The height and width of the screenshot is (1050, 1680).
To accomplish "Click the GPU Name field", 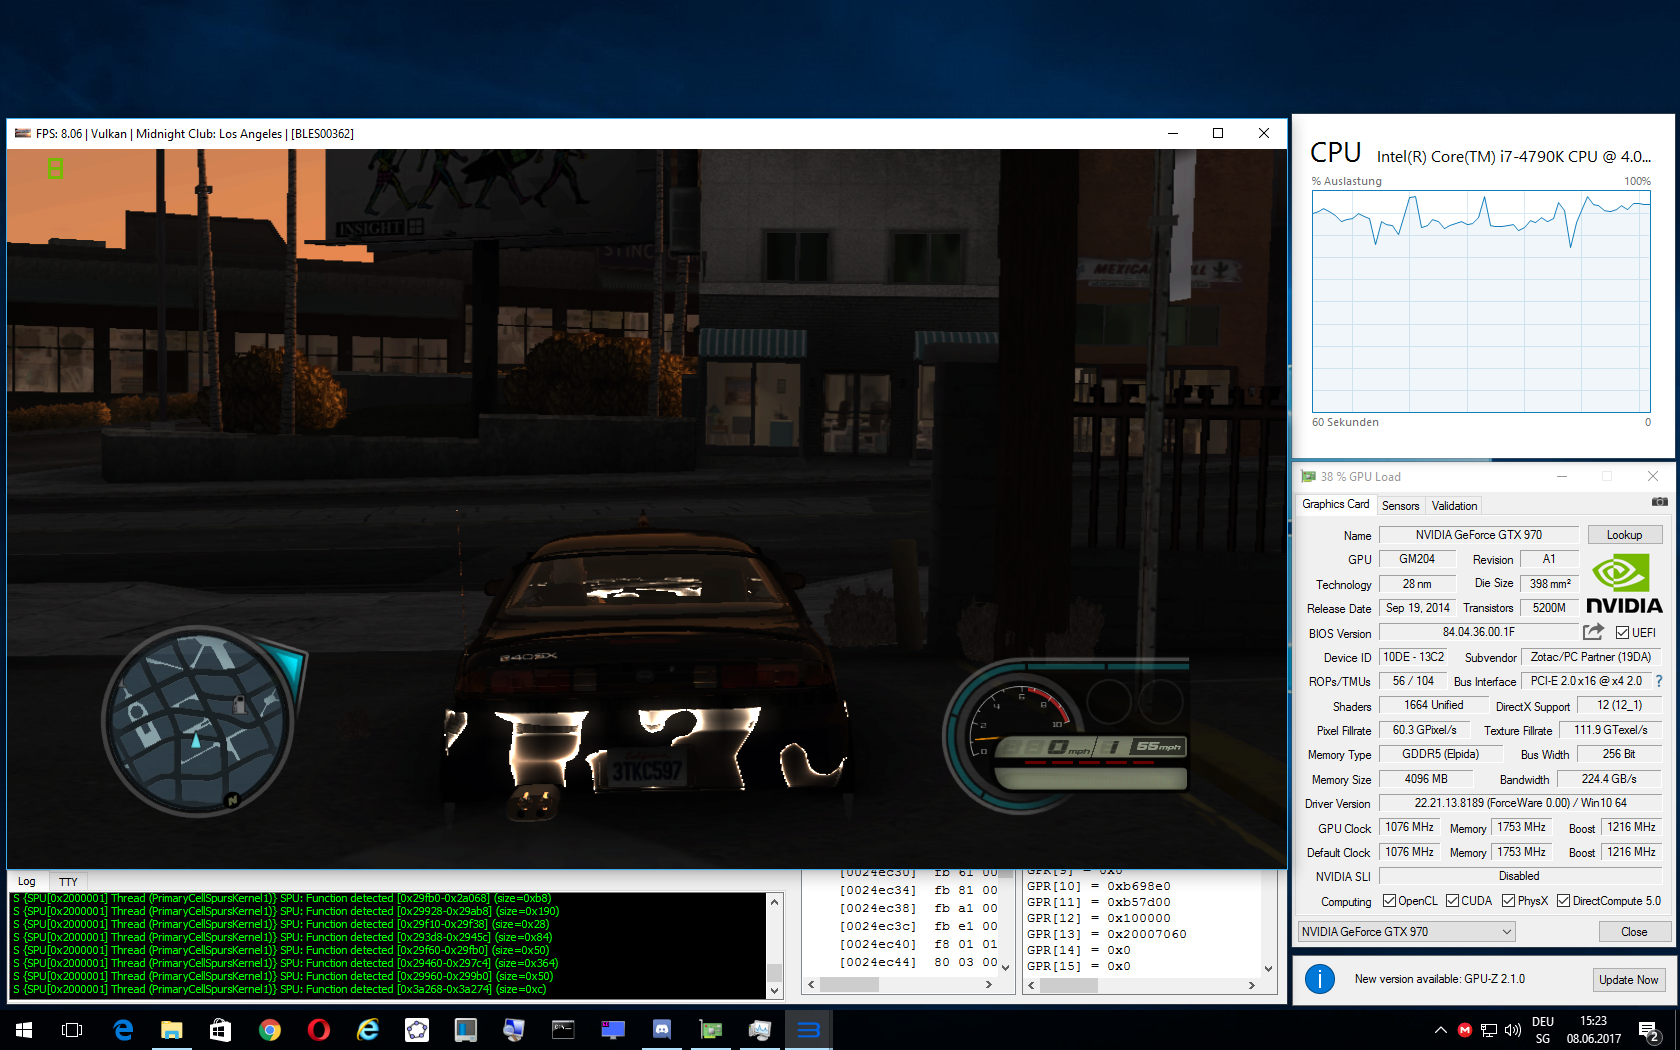I will click(1478, 535).
